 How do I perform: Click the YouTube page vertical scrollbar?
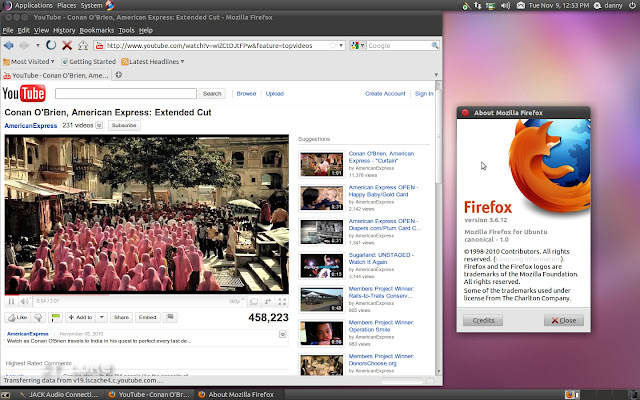click(x=438, y=228)
